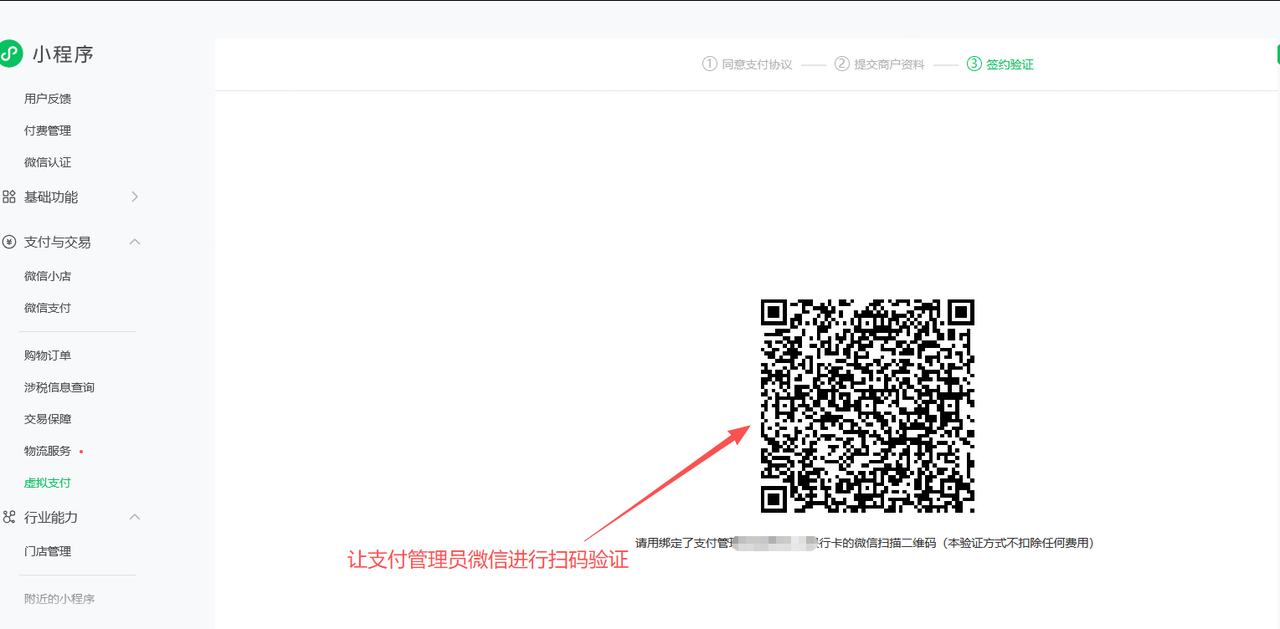Click the green Mini Program logo icon
This screenshot has width=1280, height=629.
click(x=10, y=53)
